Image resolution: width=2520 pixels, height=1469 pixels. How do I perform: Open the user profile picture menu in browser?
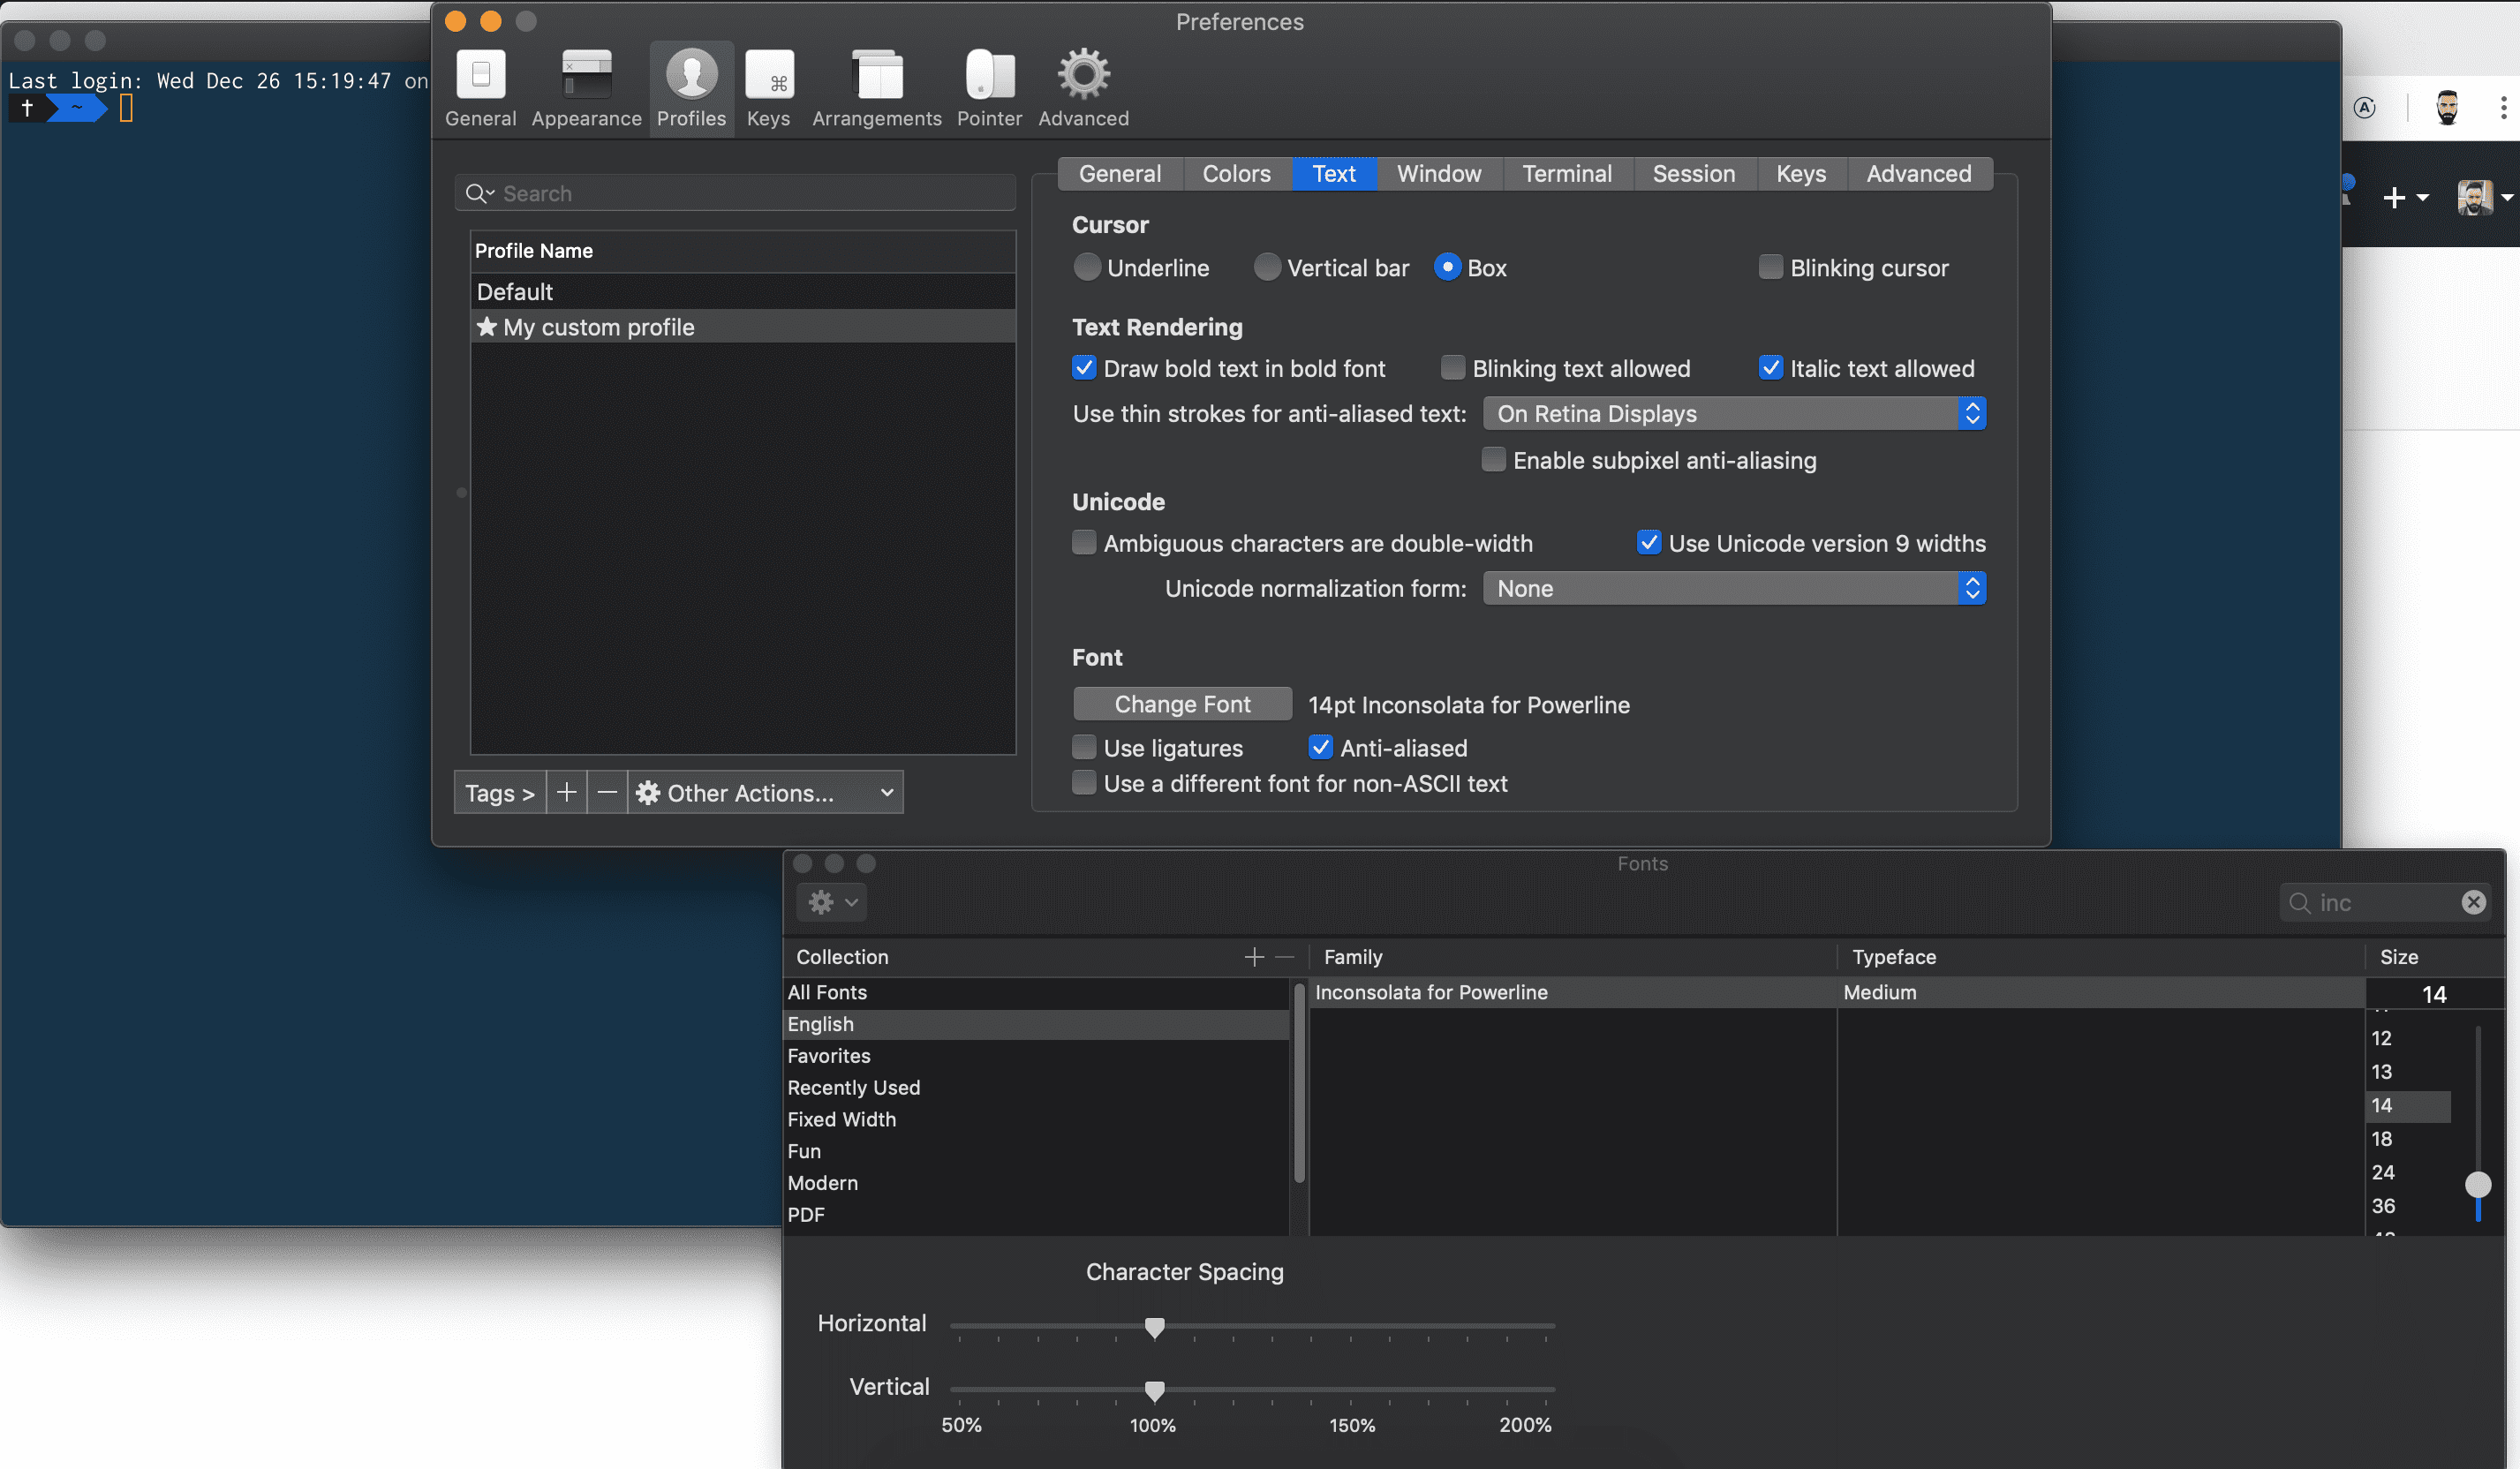tap(2484, 197)
